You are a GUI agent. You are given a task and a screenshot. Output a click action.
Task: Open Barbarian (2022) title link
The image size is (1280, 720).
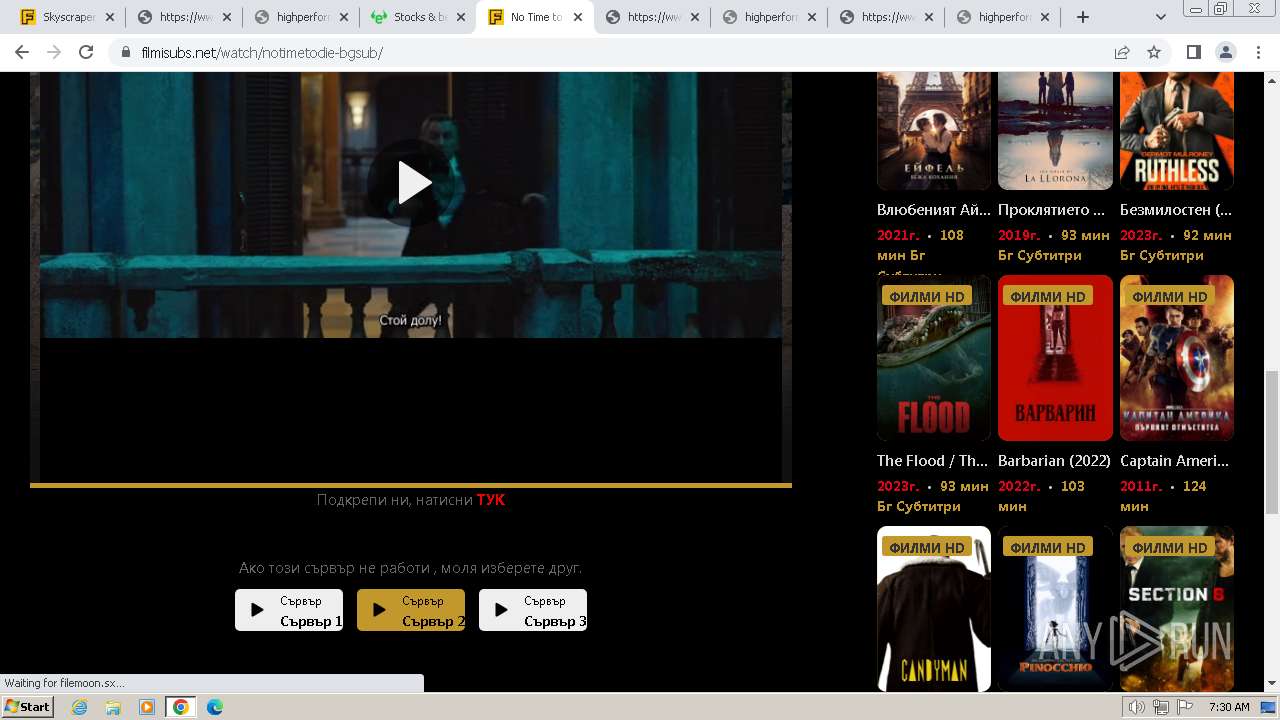point(1055,461)
